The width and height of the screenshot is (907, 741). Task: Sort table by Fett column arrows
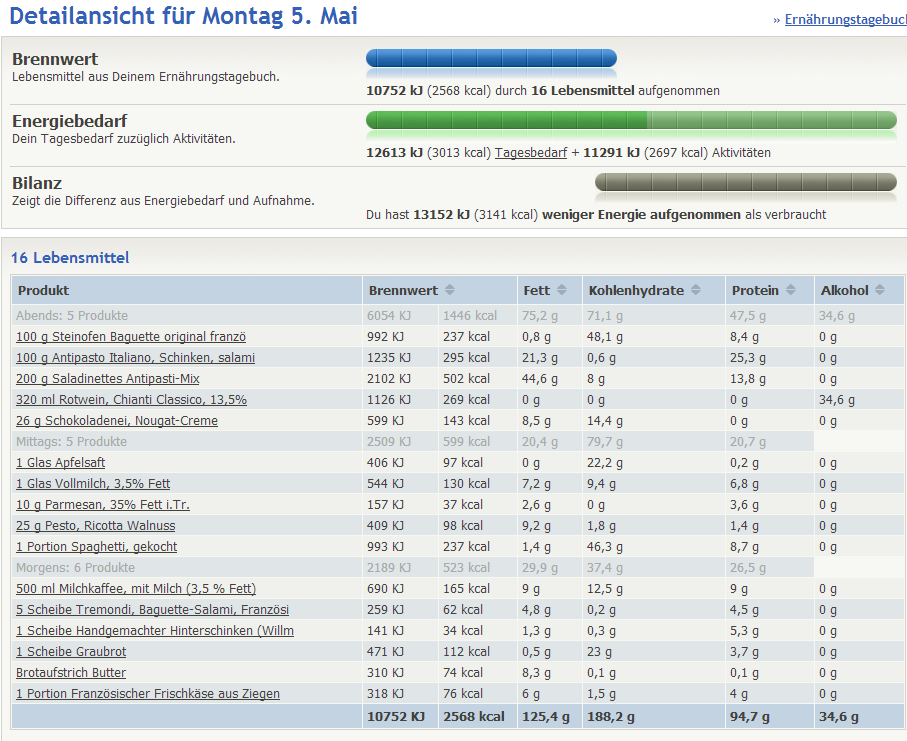[562, 290]
